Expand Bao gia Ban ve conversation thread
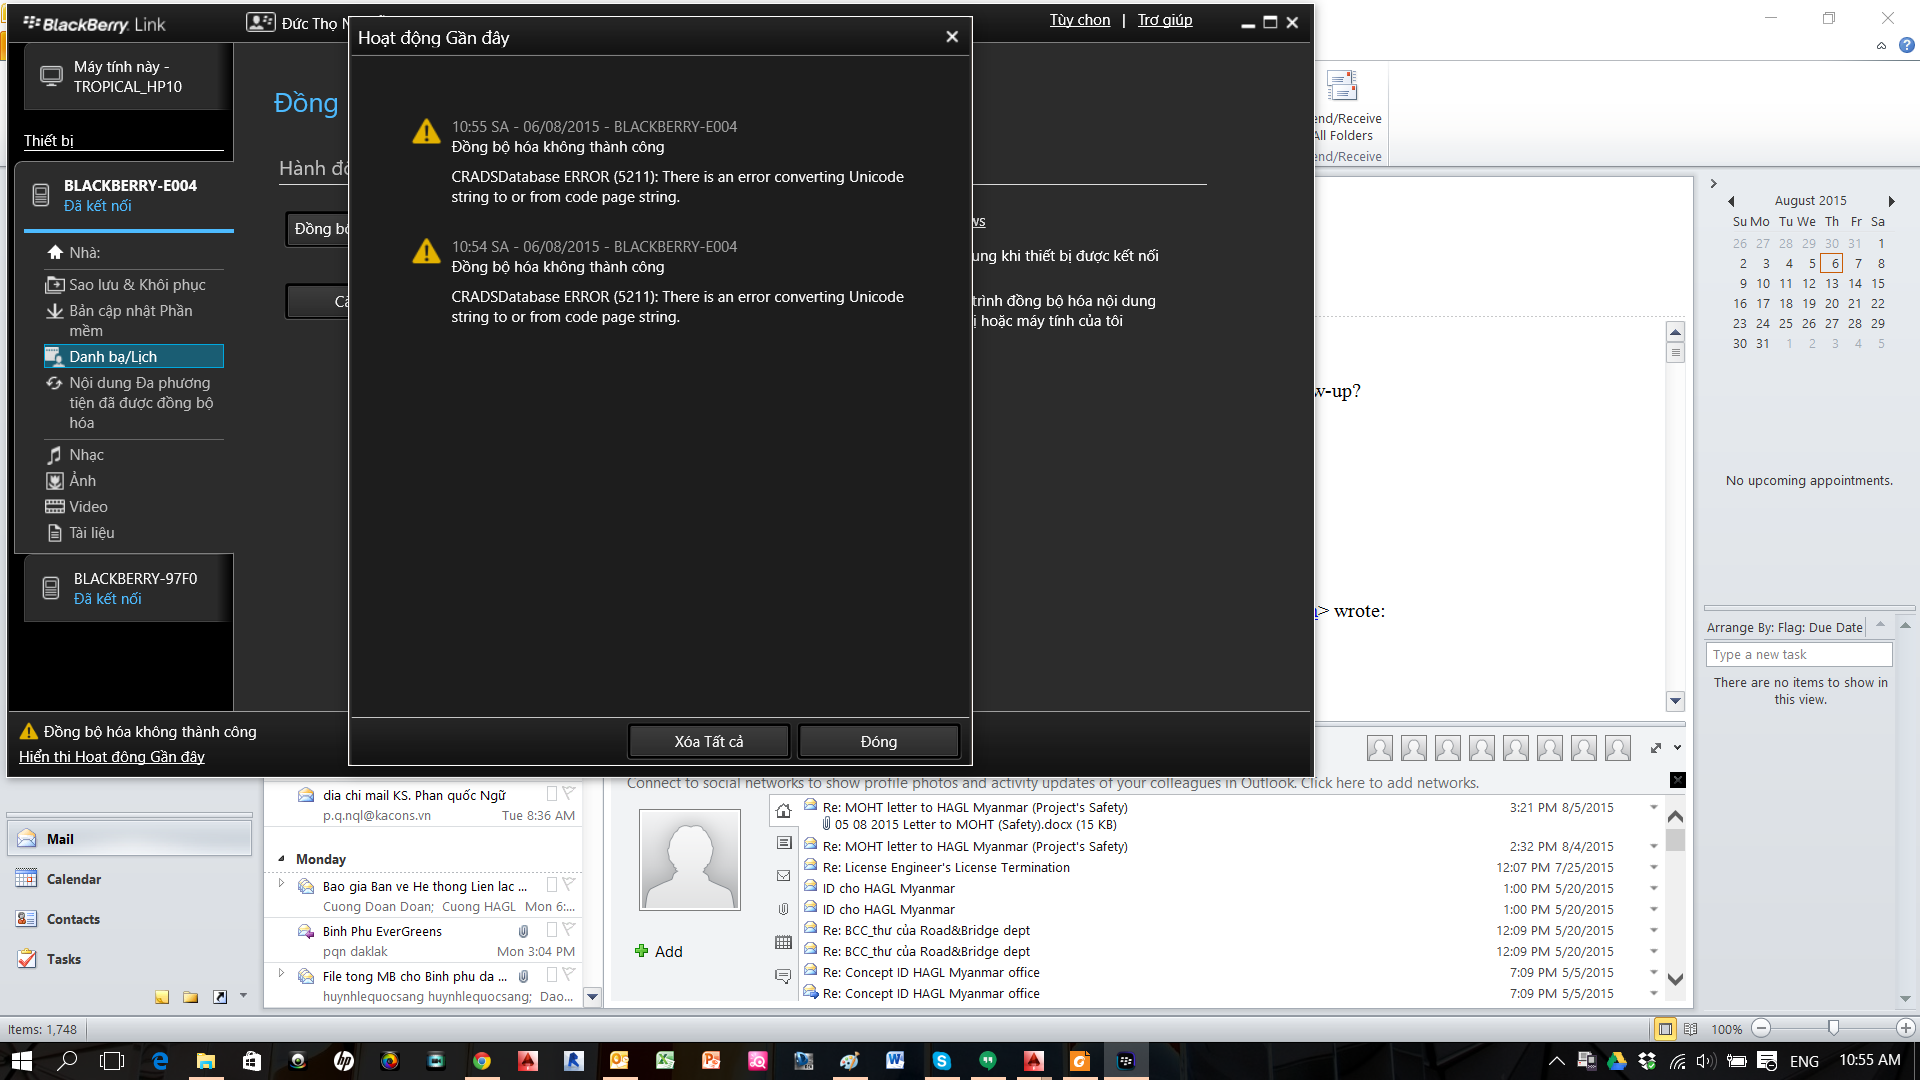The height and width of the screenshot is (1080, 1920). click(281, 884)
